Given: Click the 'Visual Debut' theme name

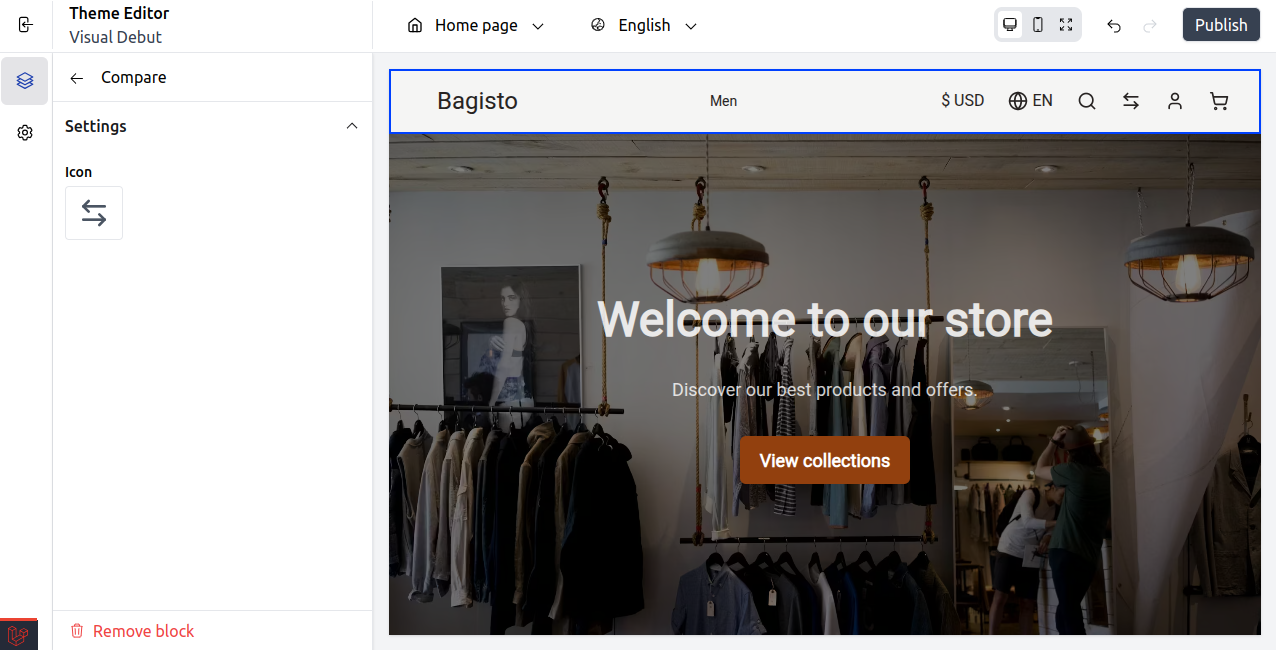Looking at the screenshot, I should tap(116, 37).
